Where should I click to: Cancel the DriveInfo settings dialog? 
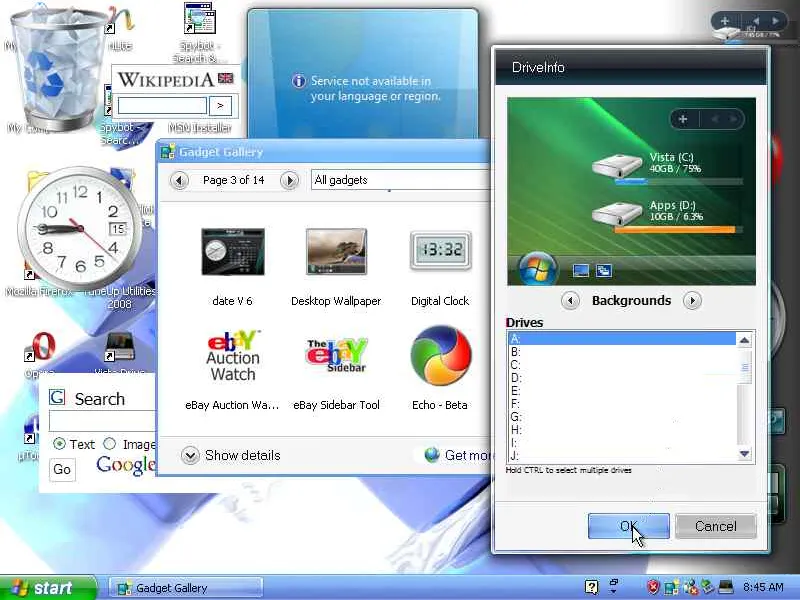[715, 526]
